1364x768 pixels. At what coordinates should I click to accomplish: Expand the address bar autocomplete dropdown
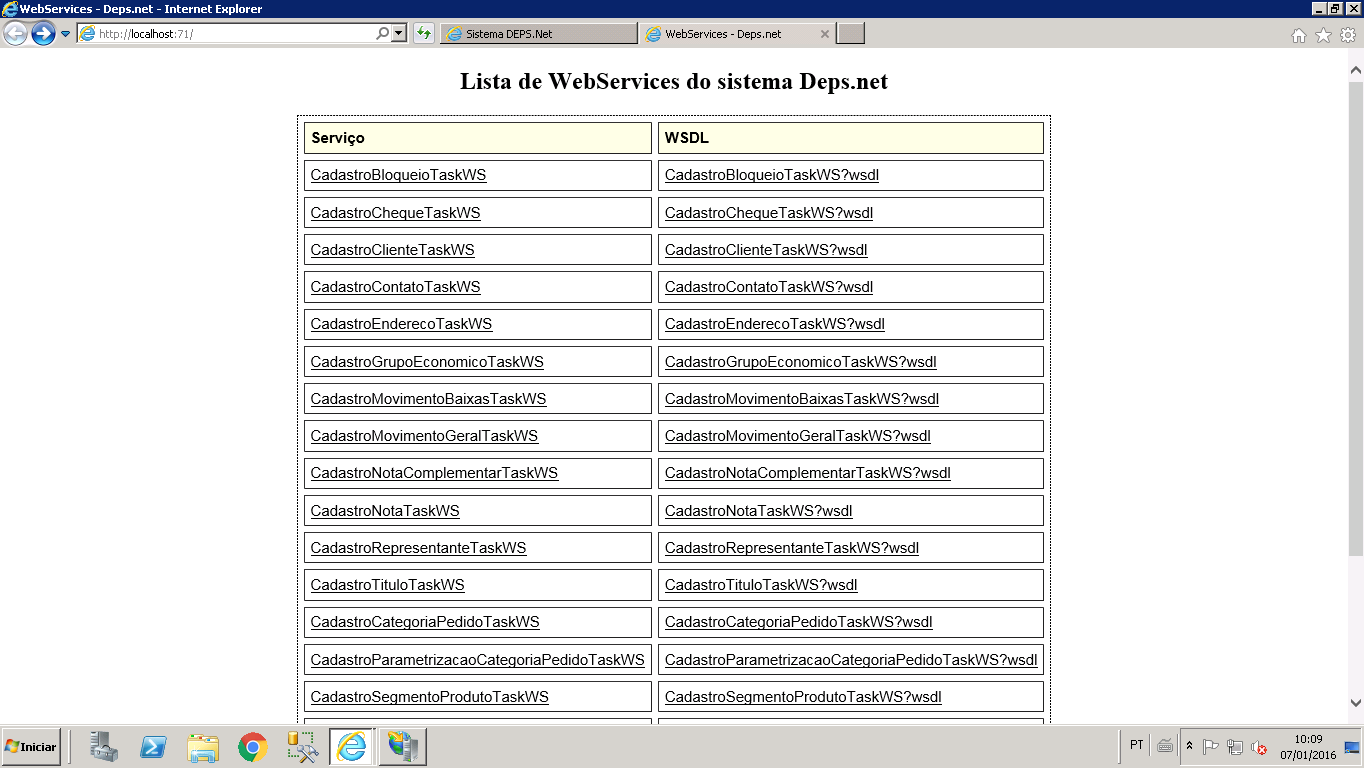coord(399,33)
